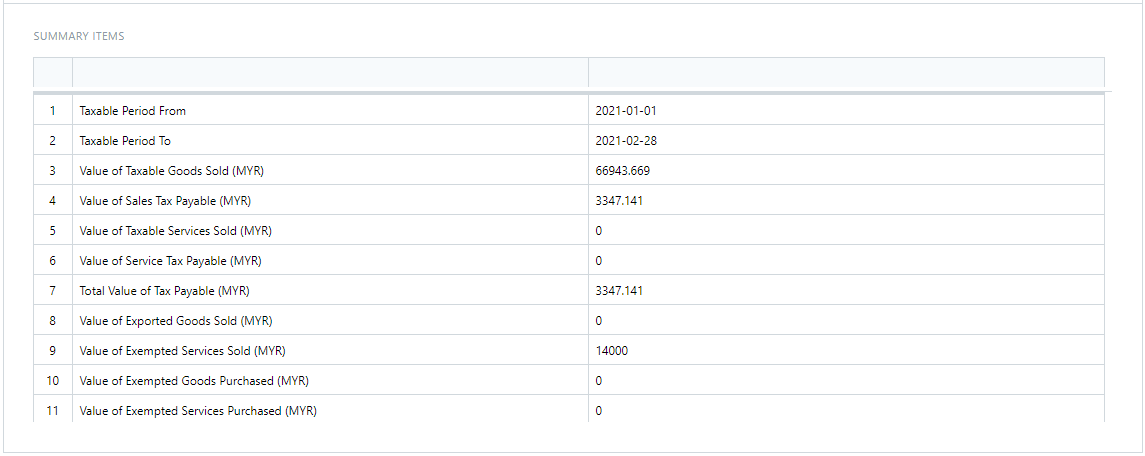Click the Taxable Period To label cell
1145x456 pixels.
point(125,141)
